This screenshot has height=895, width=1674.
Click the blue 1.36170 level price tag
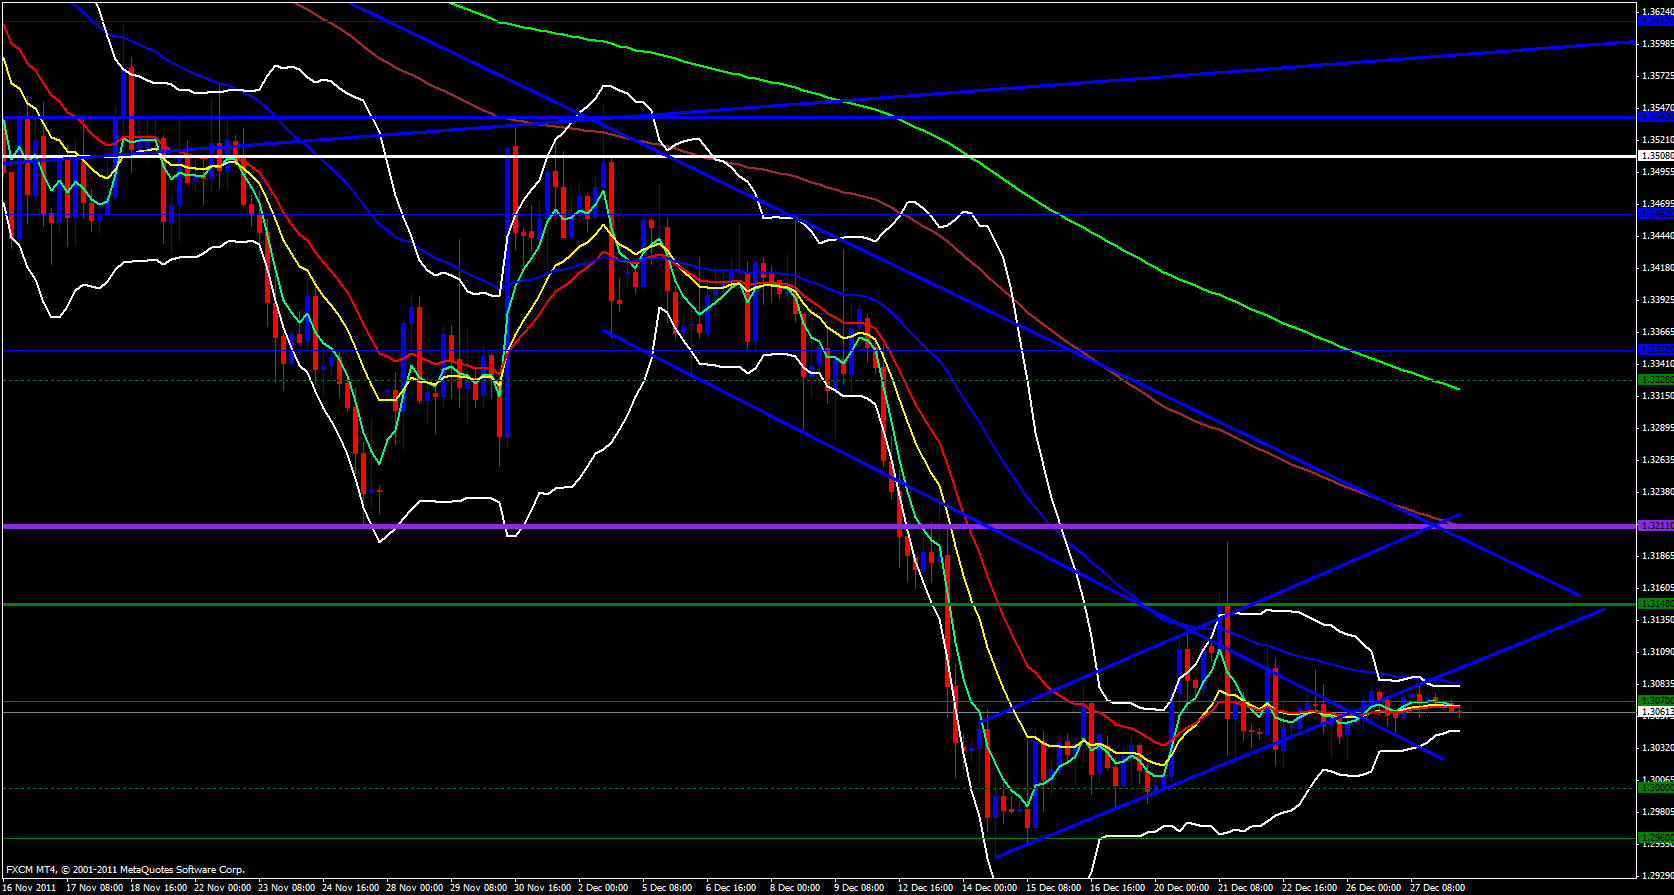pos(1657,21)
